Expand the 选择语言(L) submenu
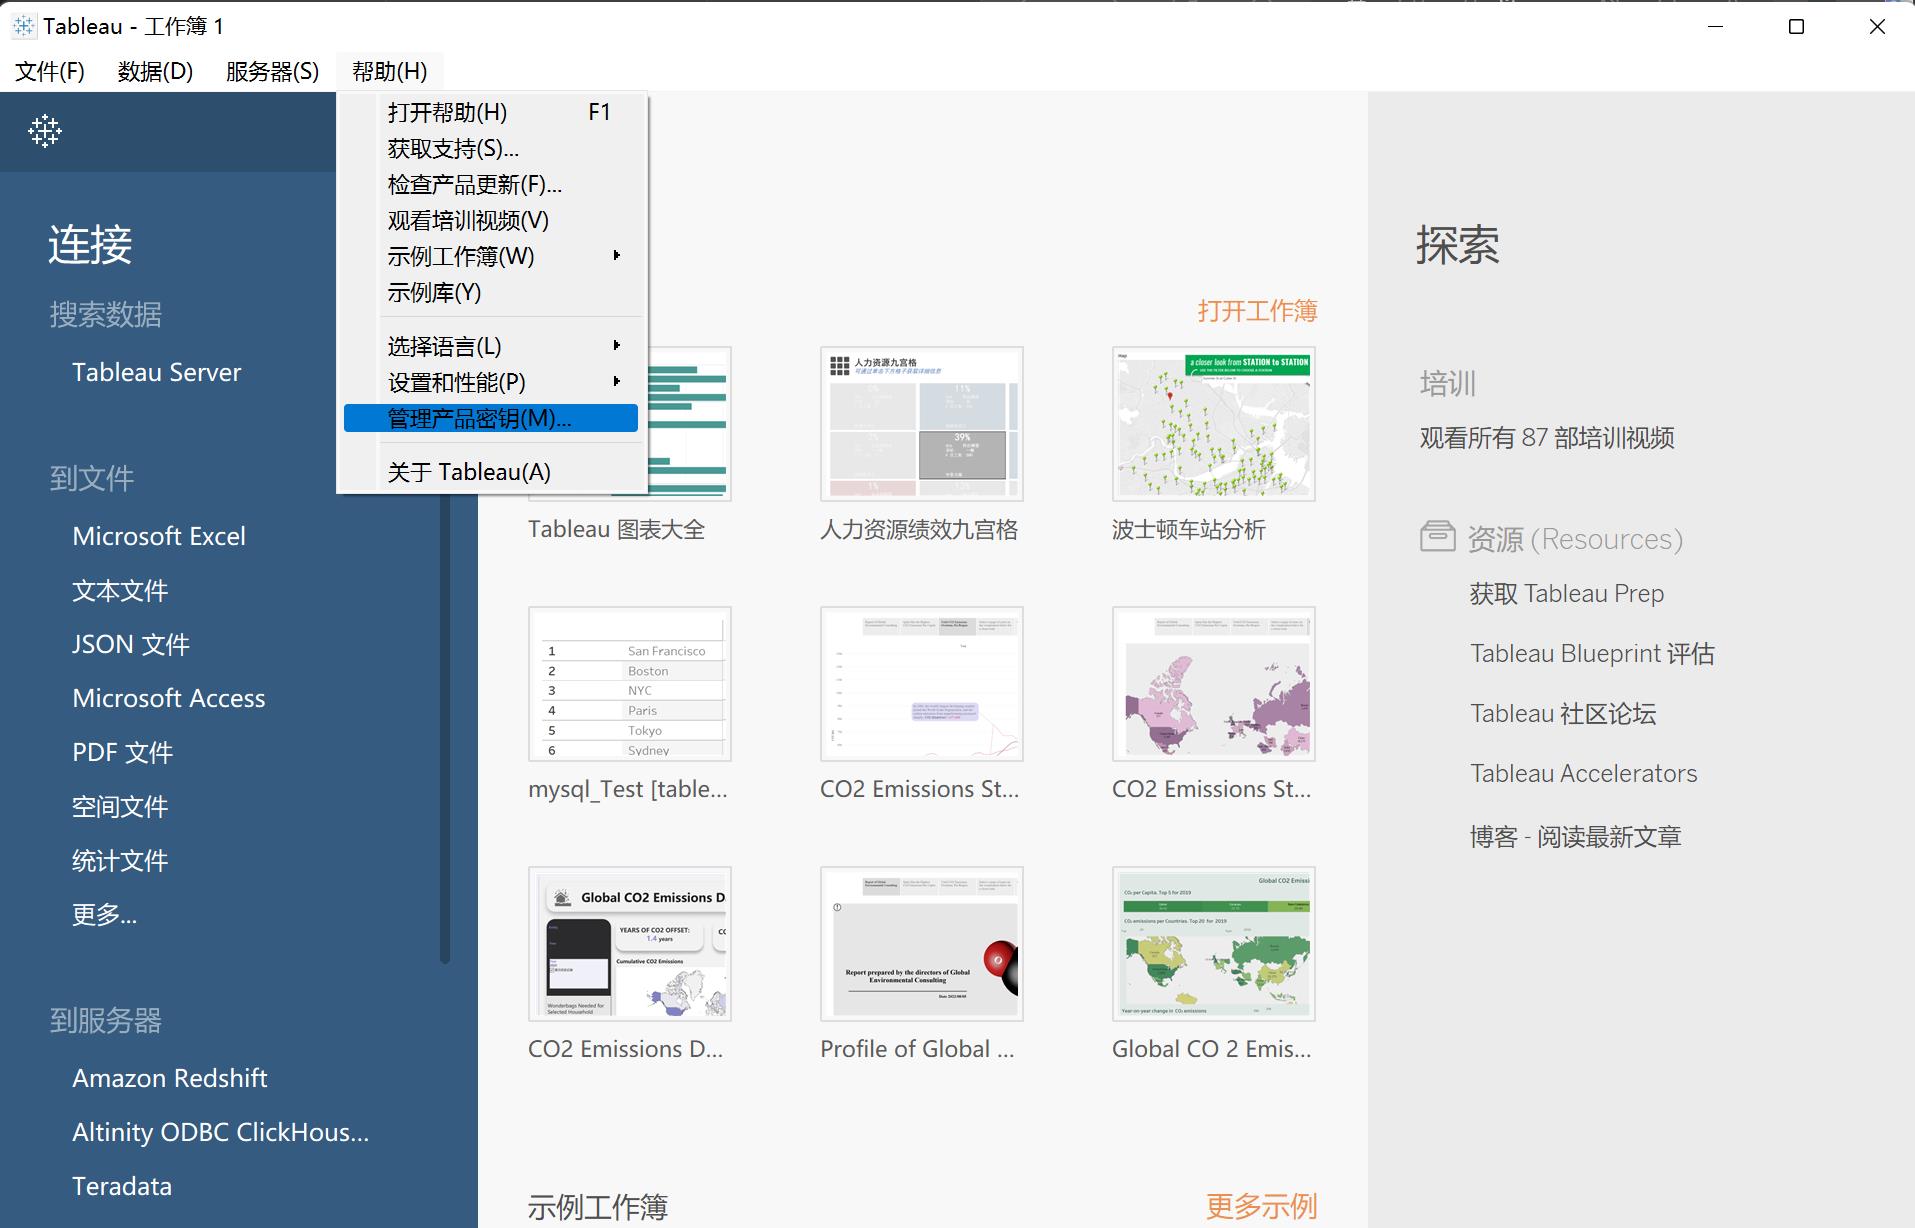1915x1228 pixels. click(491, 346)
